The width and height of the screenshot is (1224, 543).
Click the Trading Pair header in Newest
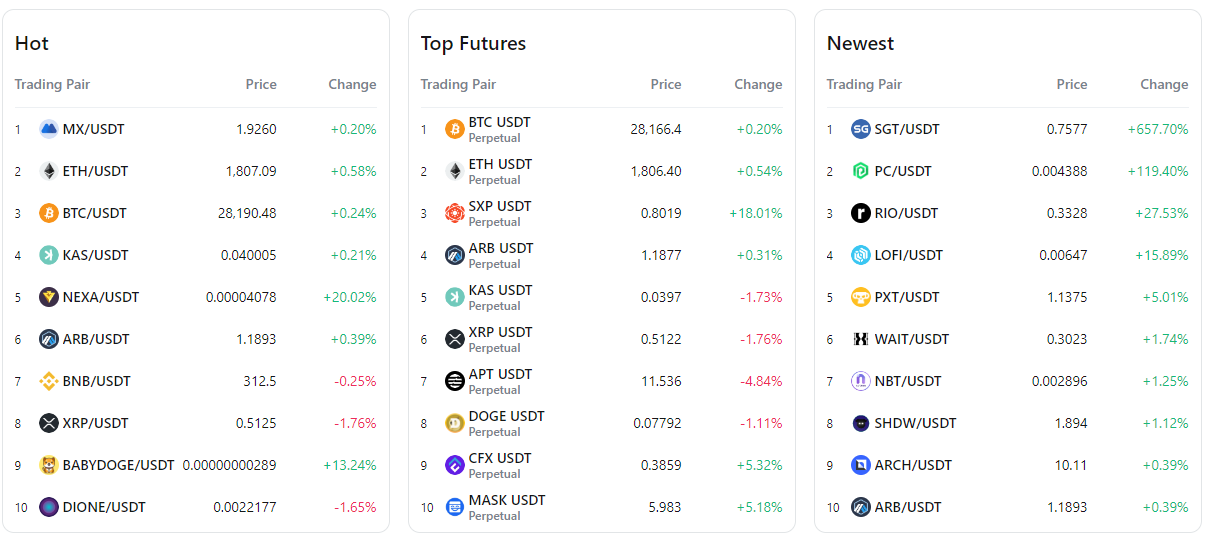[x=864, y=85]
